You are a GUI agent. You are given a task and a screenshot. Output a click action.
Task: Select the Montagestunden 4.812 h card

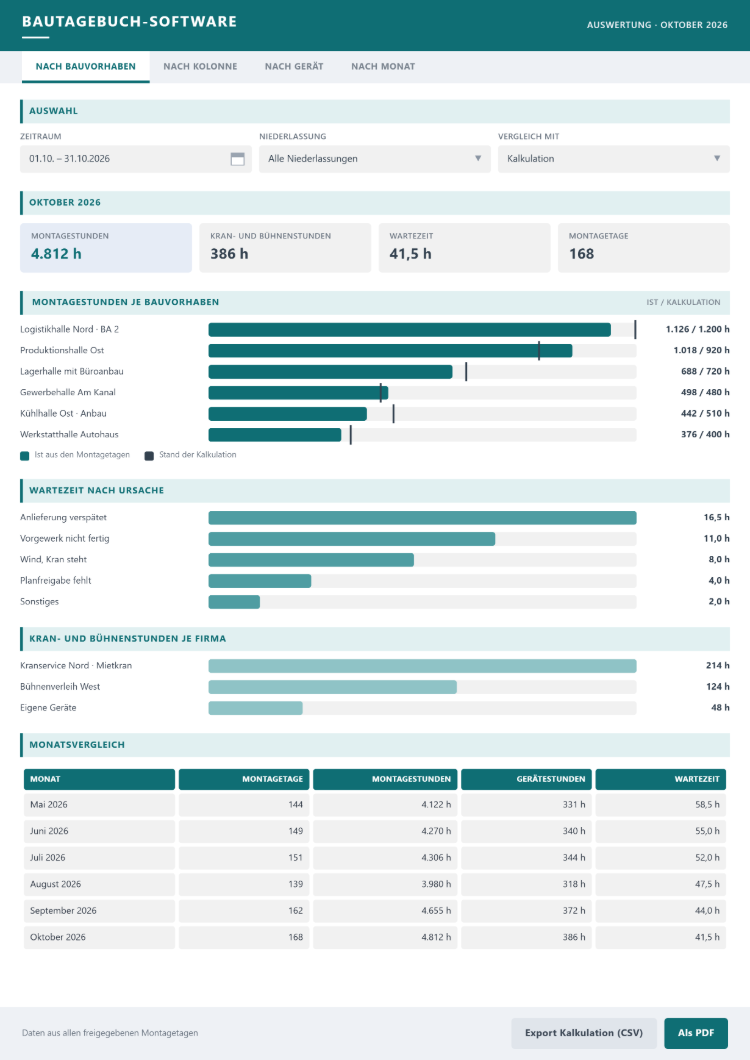click(106, 247)
